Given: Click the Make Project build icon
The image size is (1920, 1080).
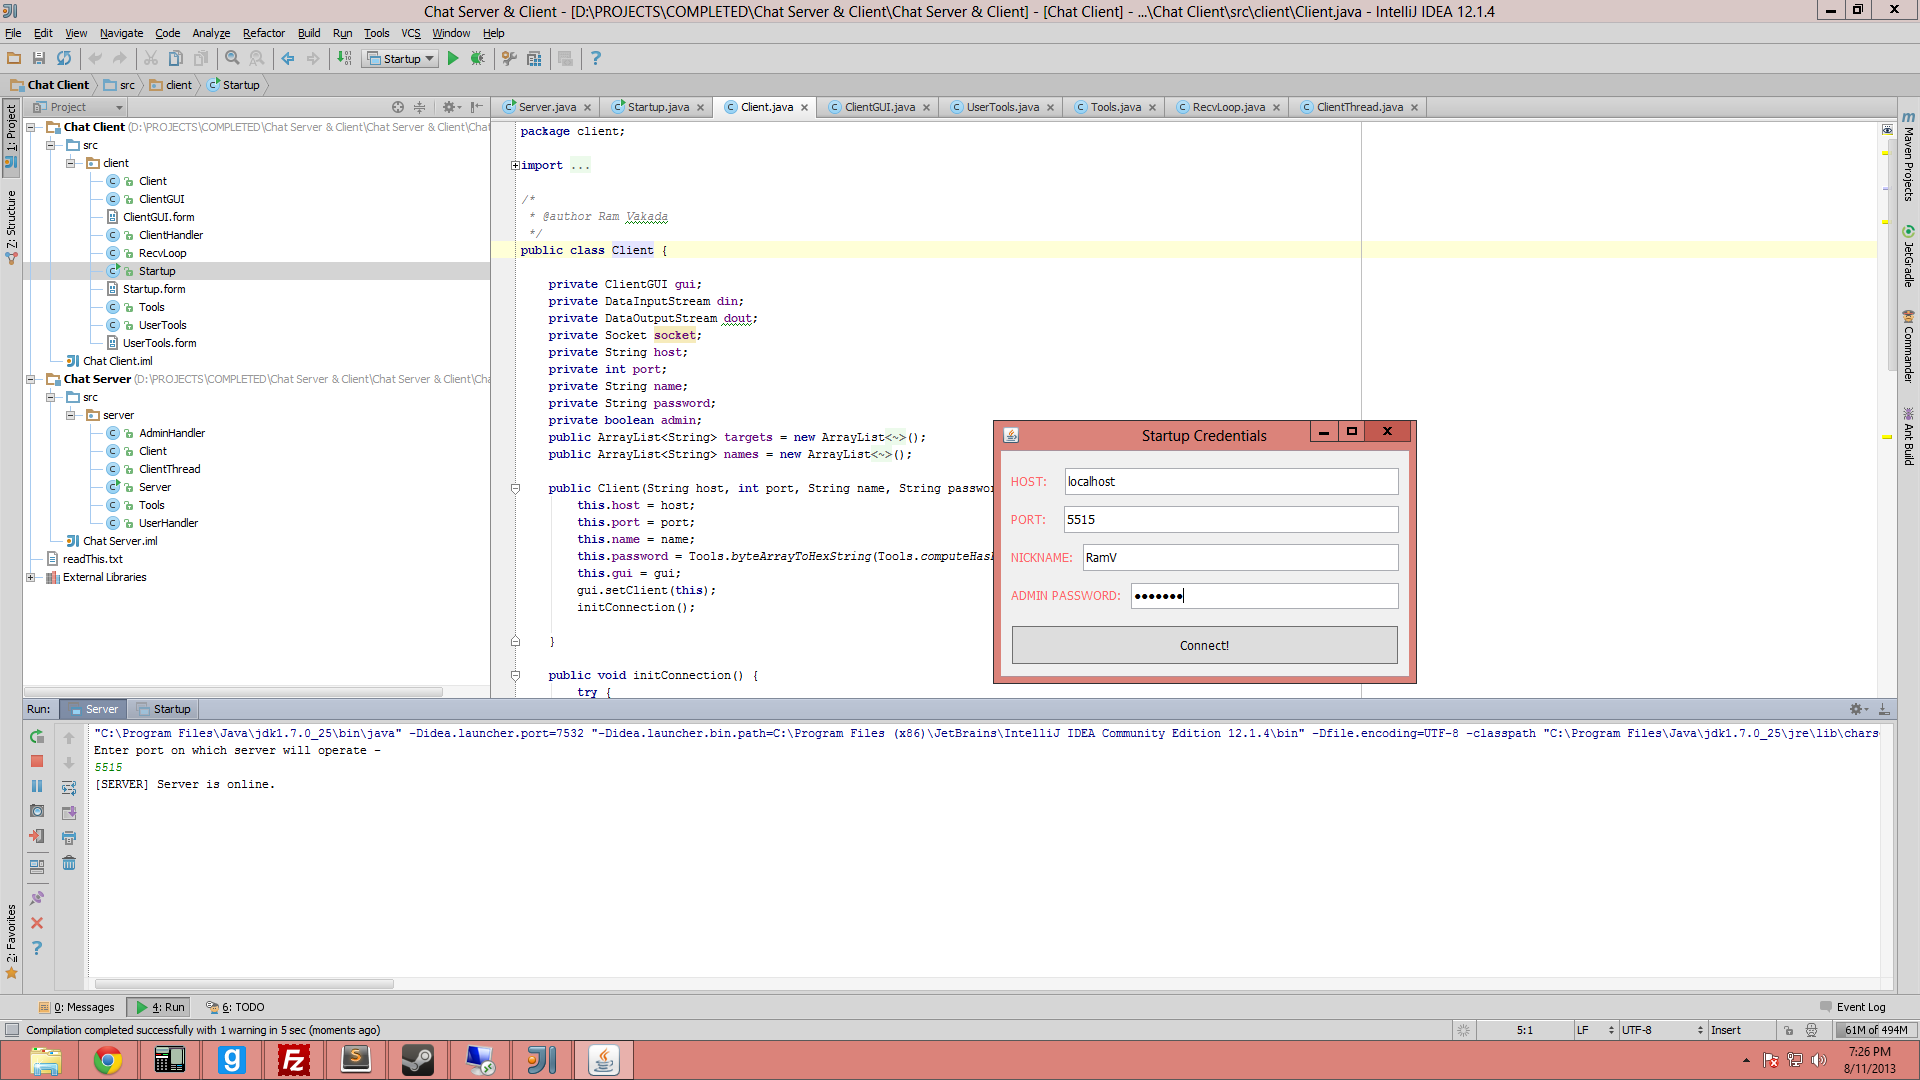Looking at the screenshot, I should pyautogui.click(x=344, y=59).
